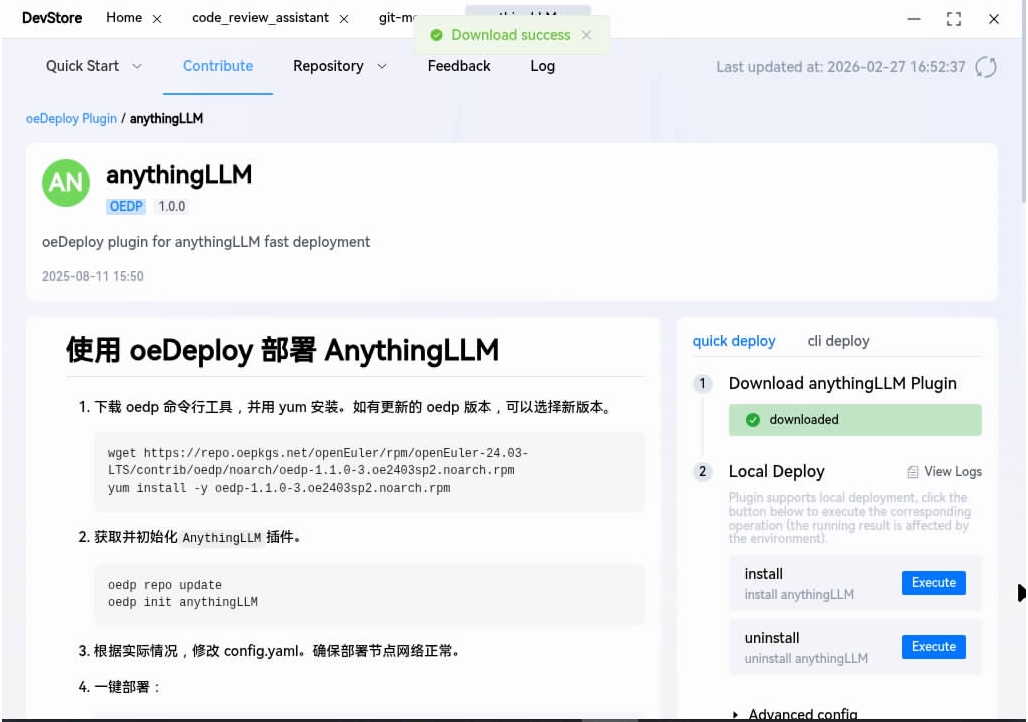This screenshot has width=1028, height=722.
Task: Execute the uninstall anythingLLM operation
Action: [933, 647]
